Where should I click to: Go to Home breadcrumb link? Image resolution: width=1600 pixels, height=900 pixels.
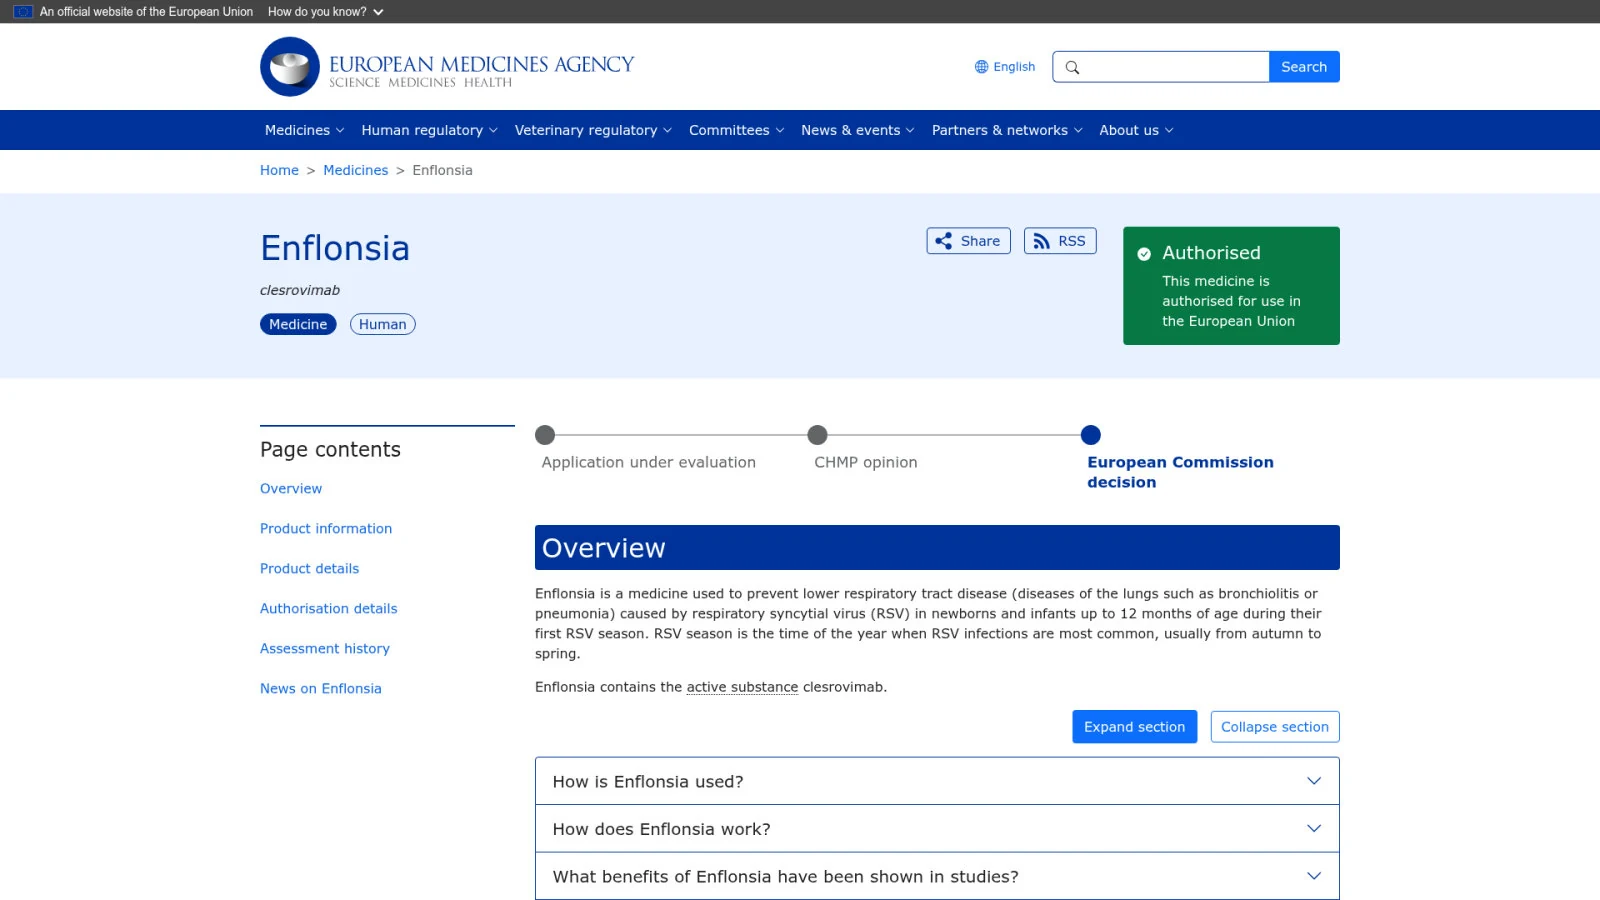pos(279,170)
